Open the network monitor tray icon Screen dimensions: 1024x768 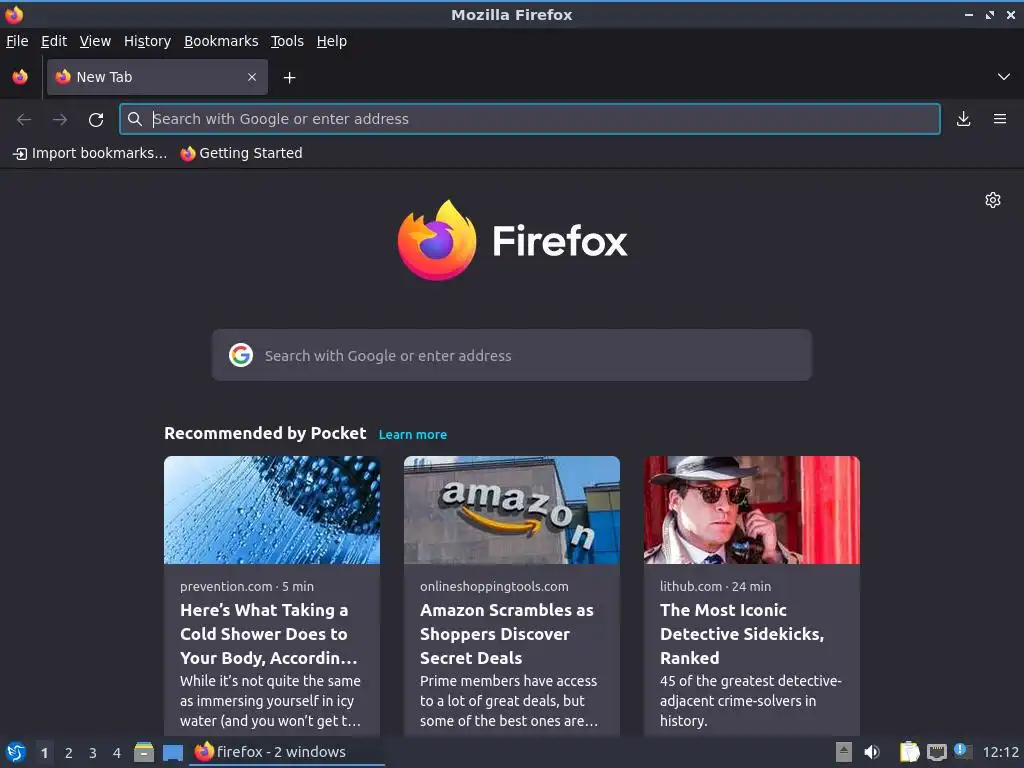936,752
